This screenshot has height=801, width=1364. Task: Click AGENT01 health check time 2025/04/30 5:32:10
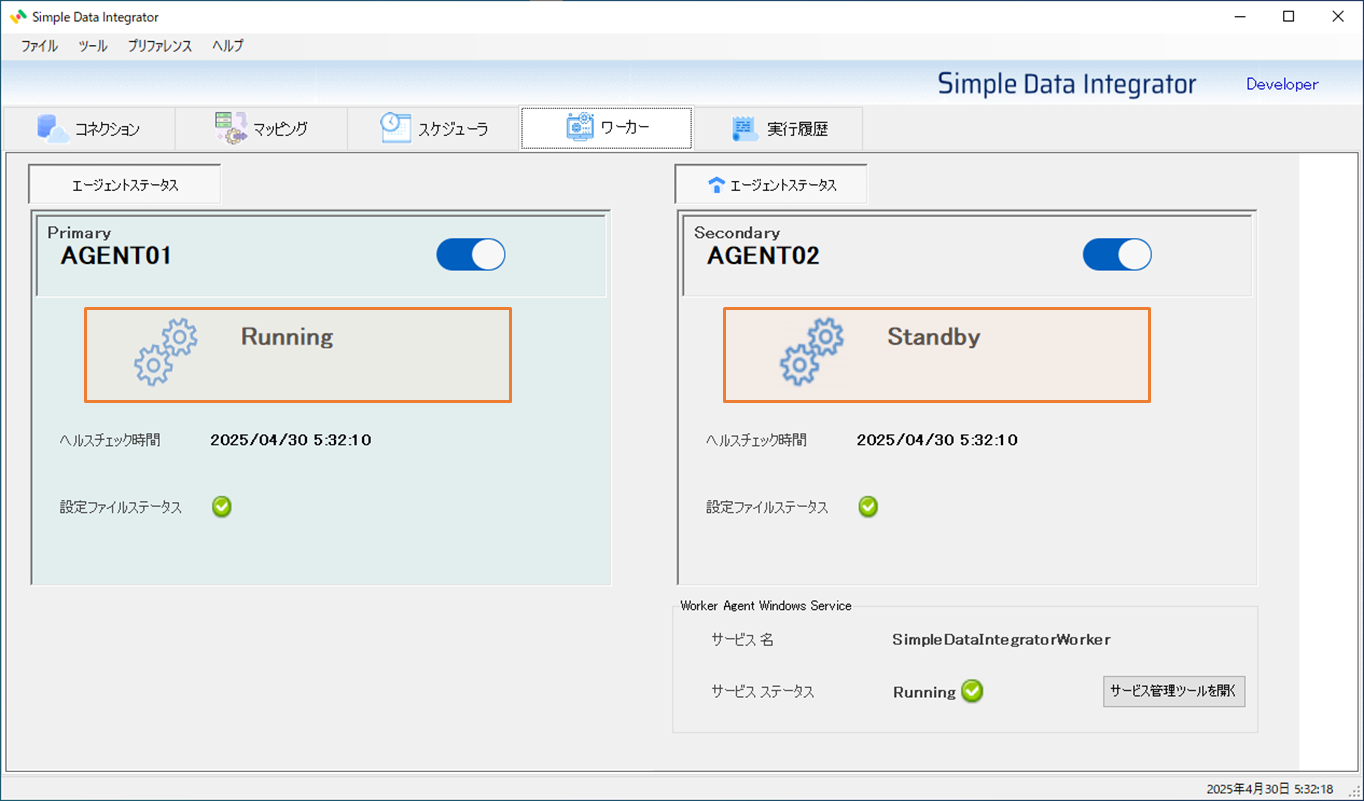coord(291,440)
